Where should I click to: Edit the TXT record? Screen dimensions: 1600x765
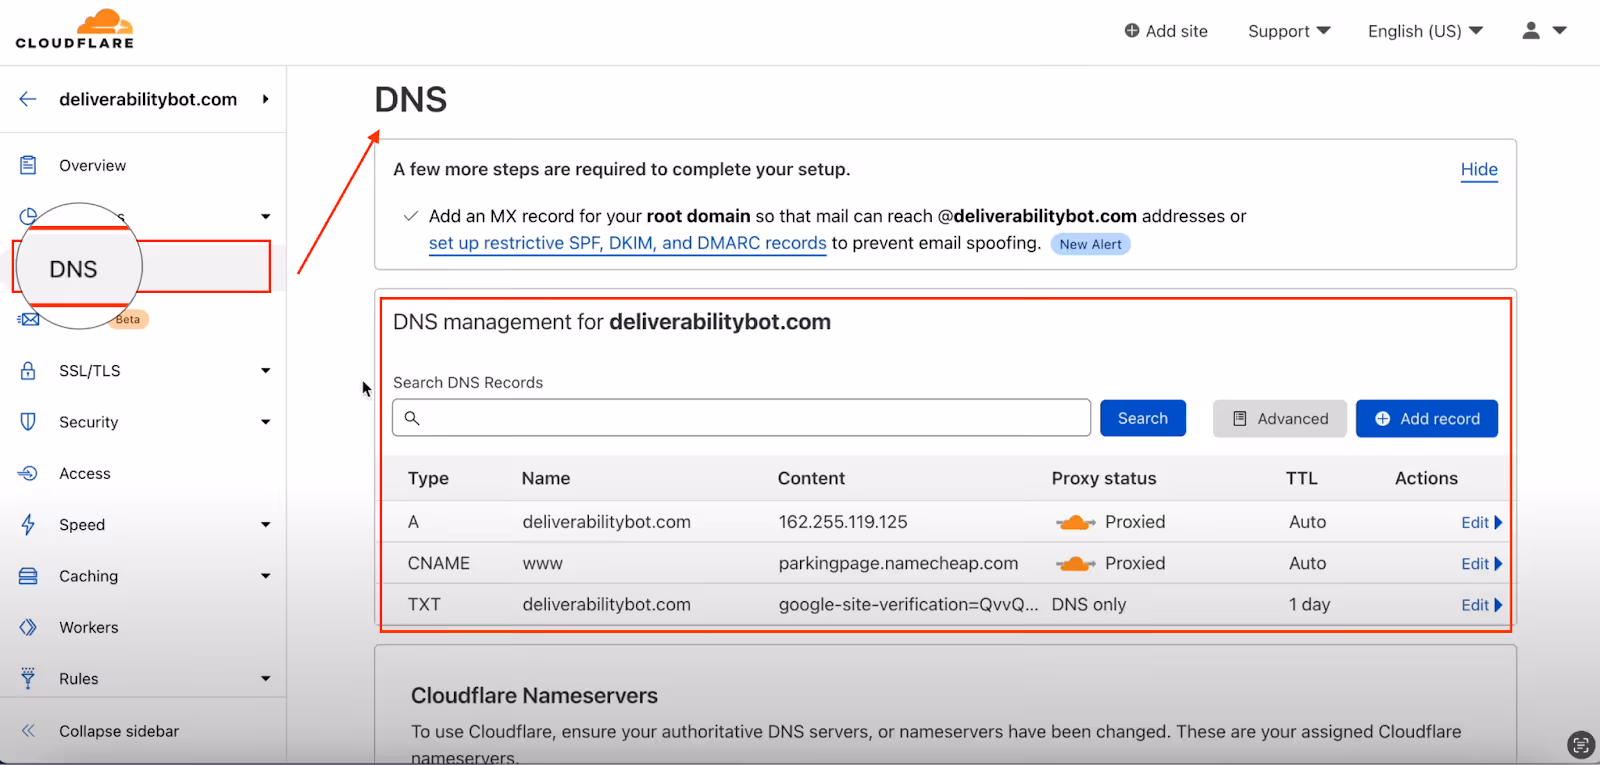point(1481,604)
